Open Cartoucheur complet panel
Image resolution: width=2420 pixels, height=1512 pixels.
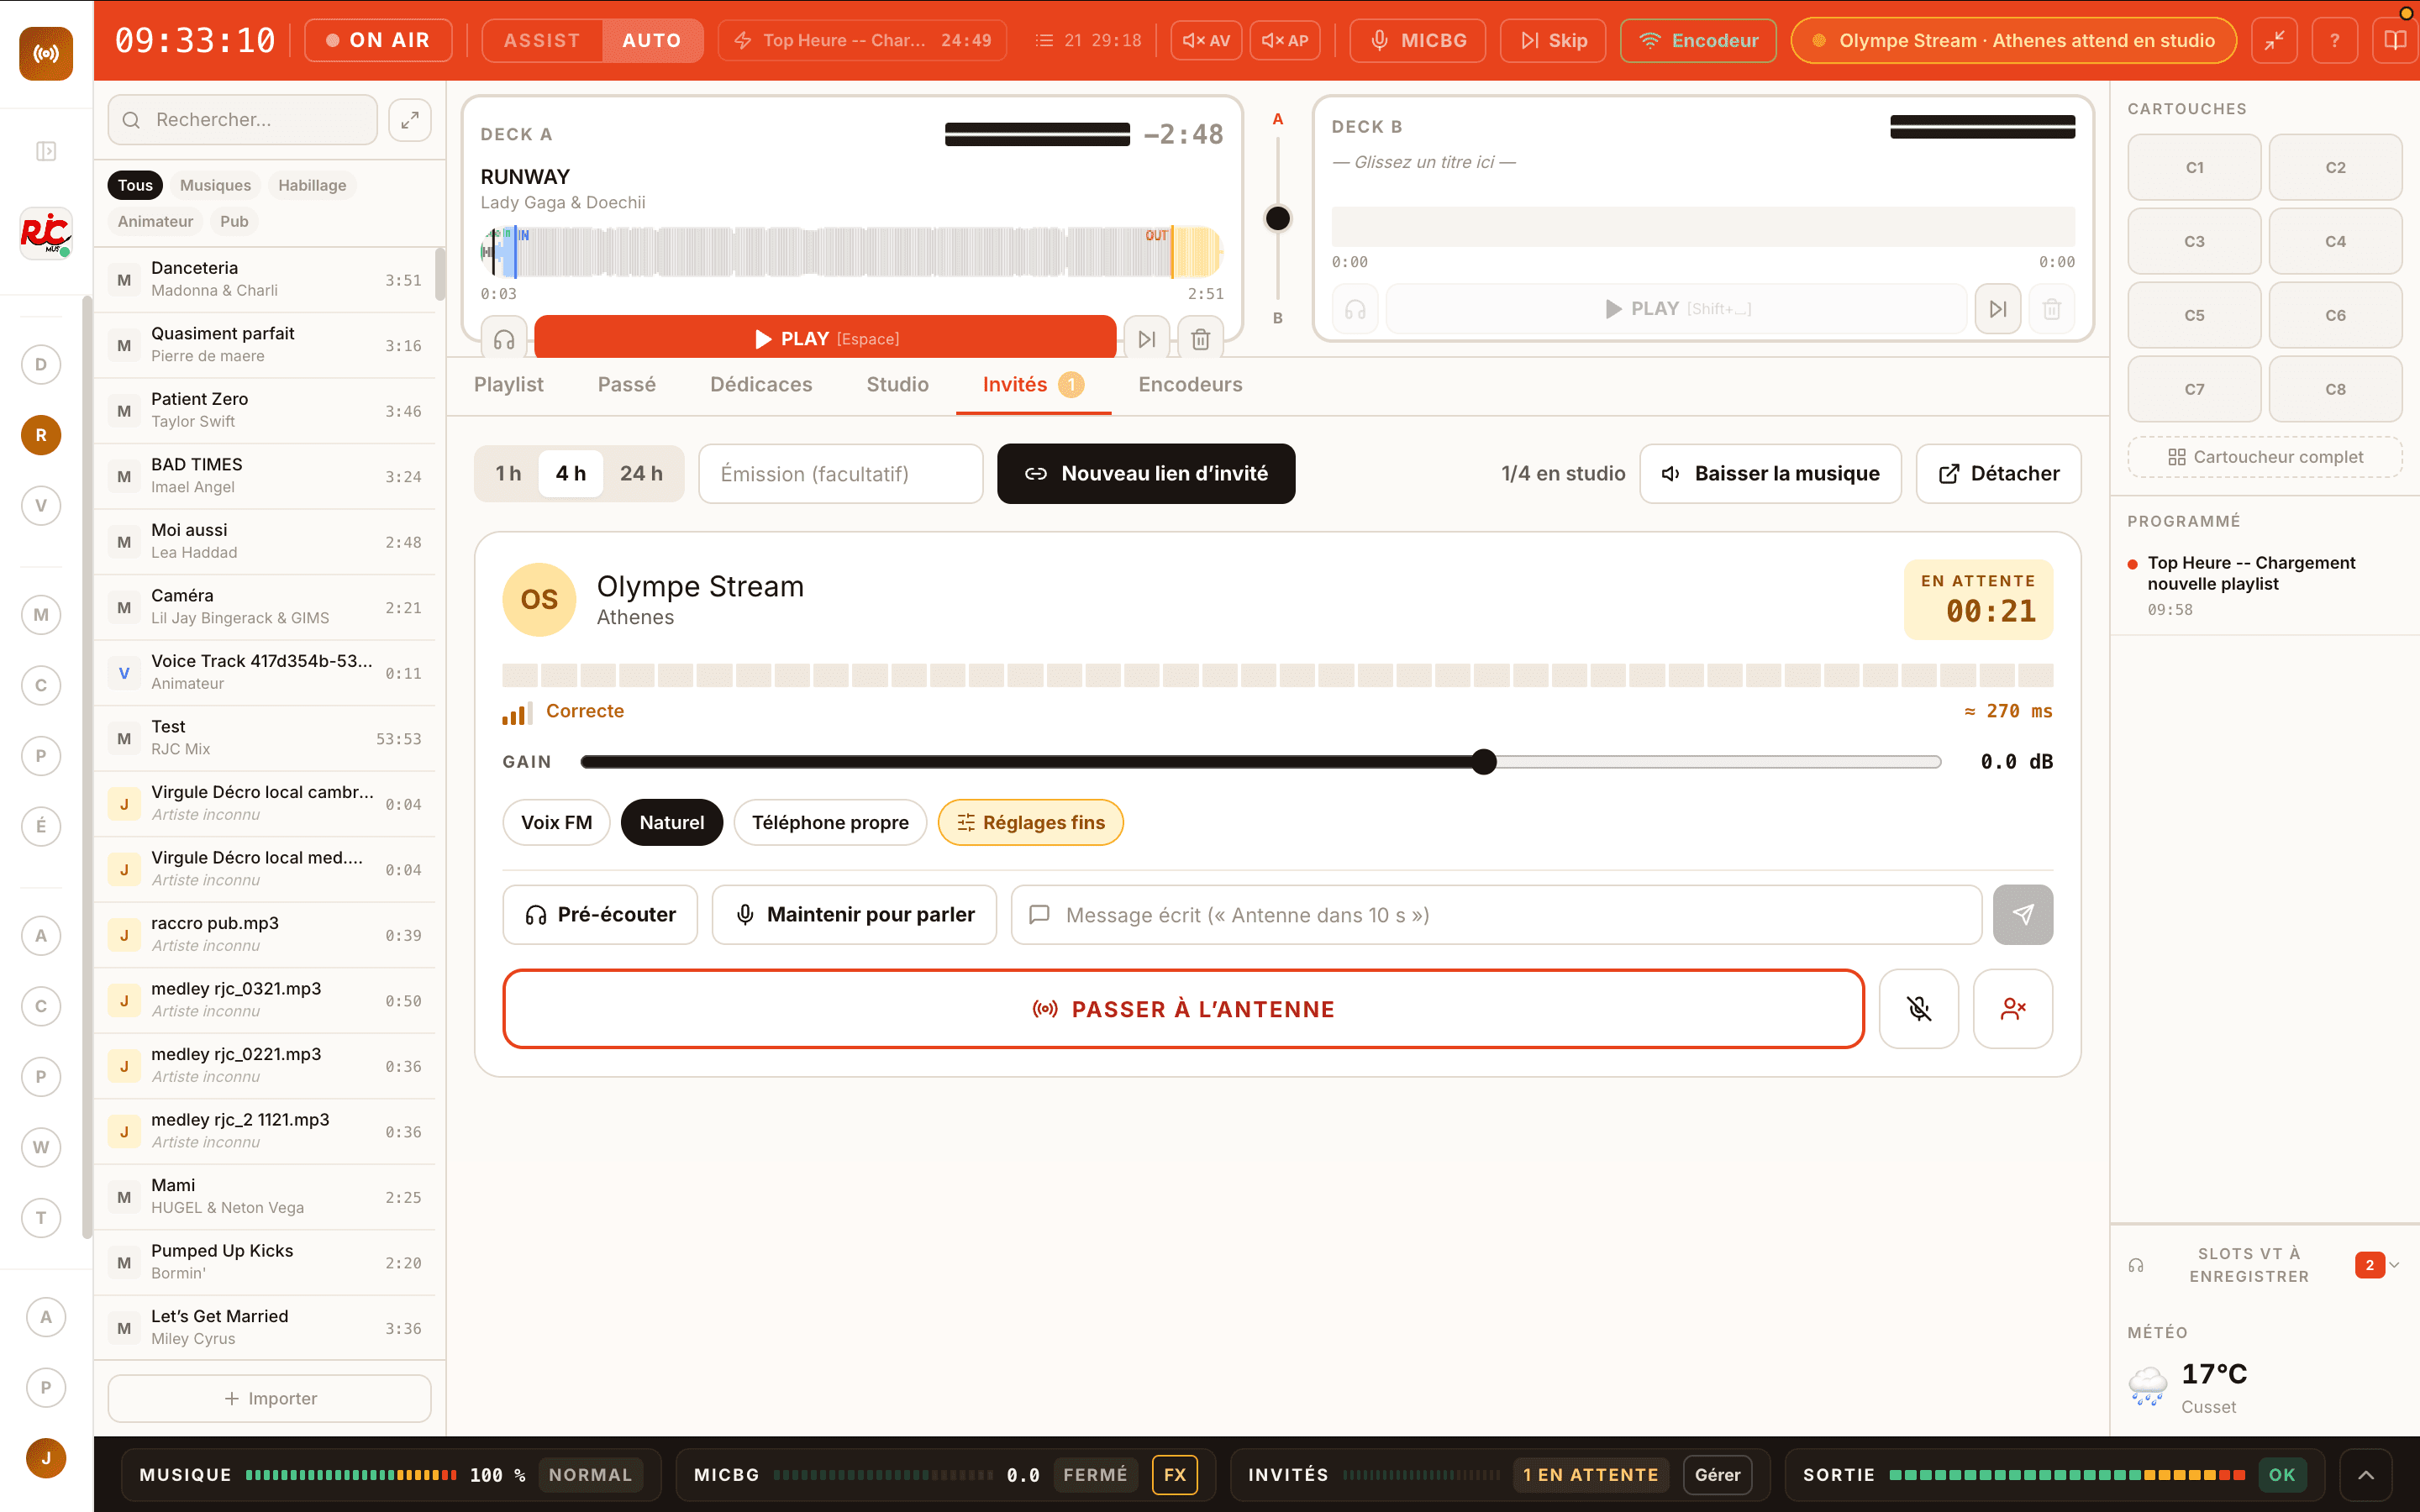pyautogui.click(x=2265, y=457)
